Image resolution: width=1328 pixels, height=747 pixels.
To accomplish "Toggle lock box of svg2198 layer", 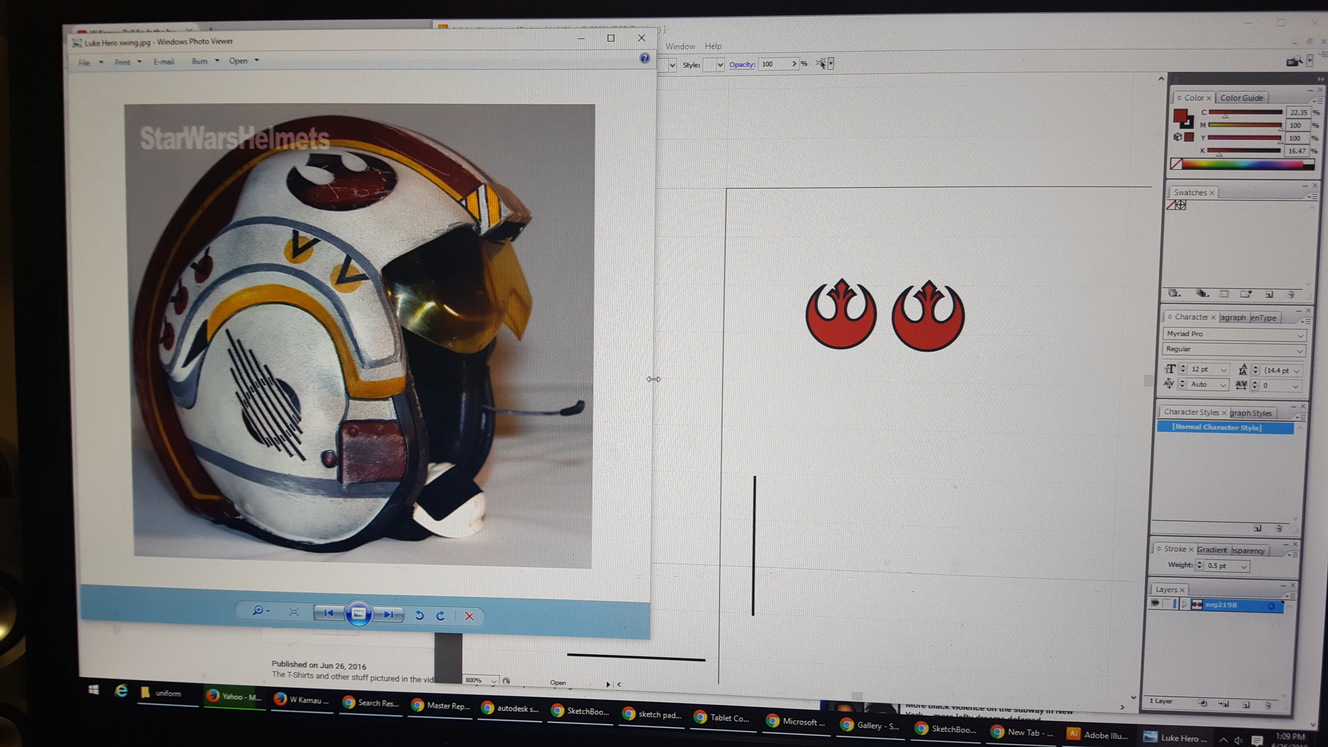I will coord(1168,604).
